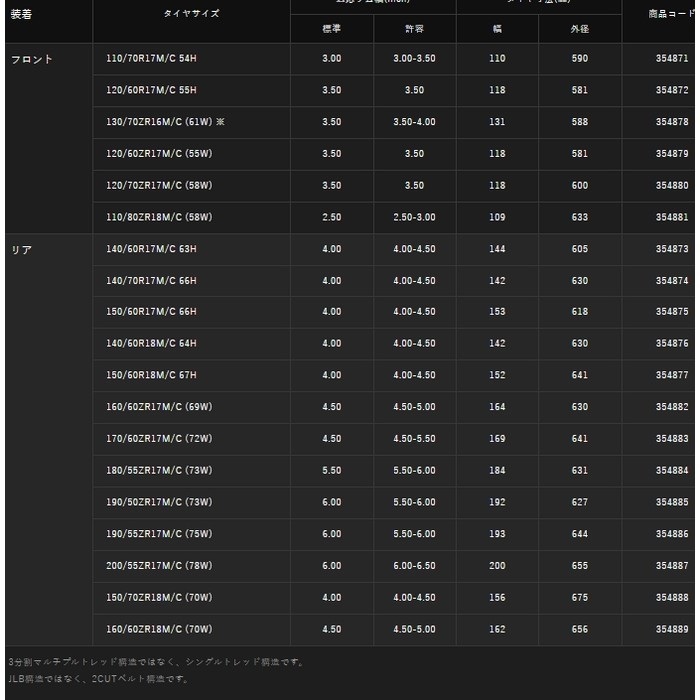Image resolution: width=700 pixels, height=700 pixels.
Task: Select the リア row group label
Action: (22, 250)
